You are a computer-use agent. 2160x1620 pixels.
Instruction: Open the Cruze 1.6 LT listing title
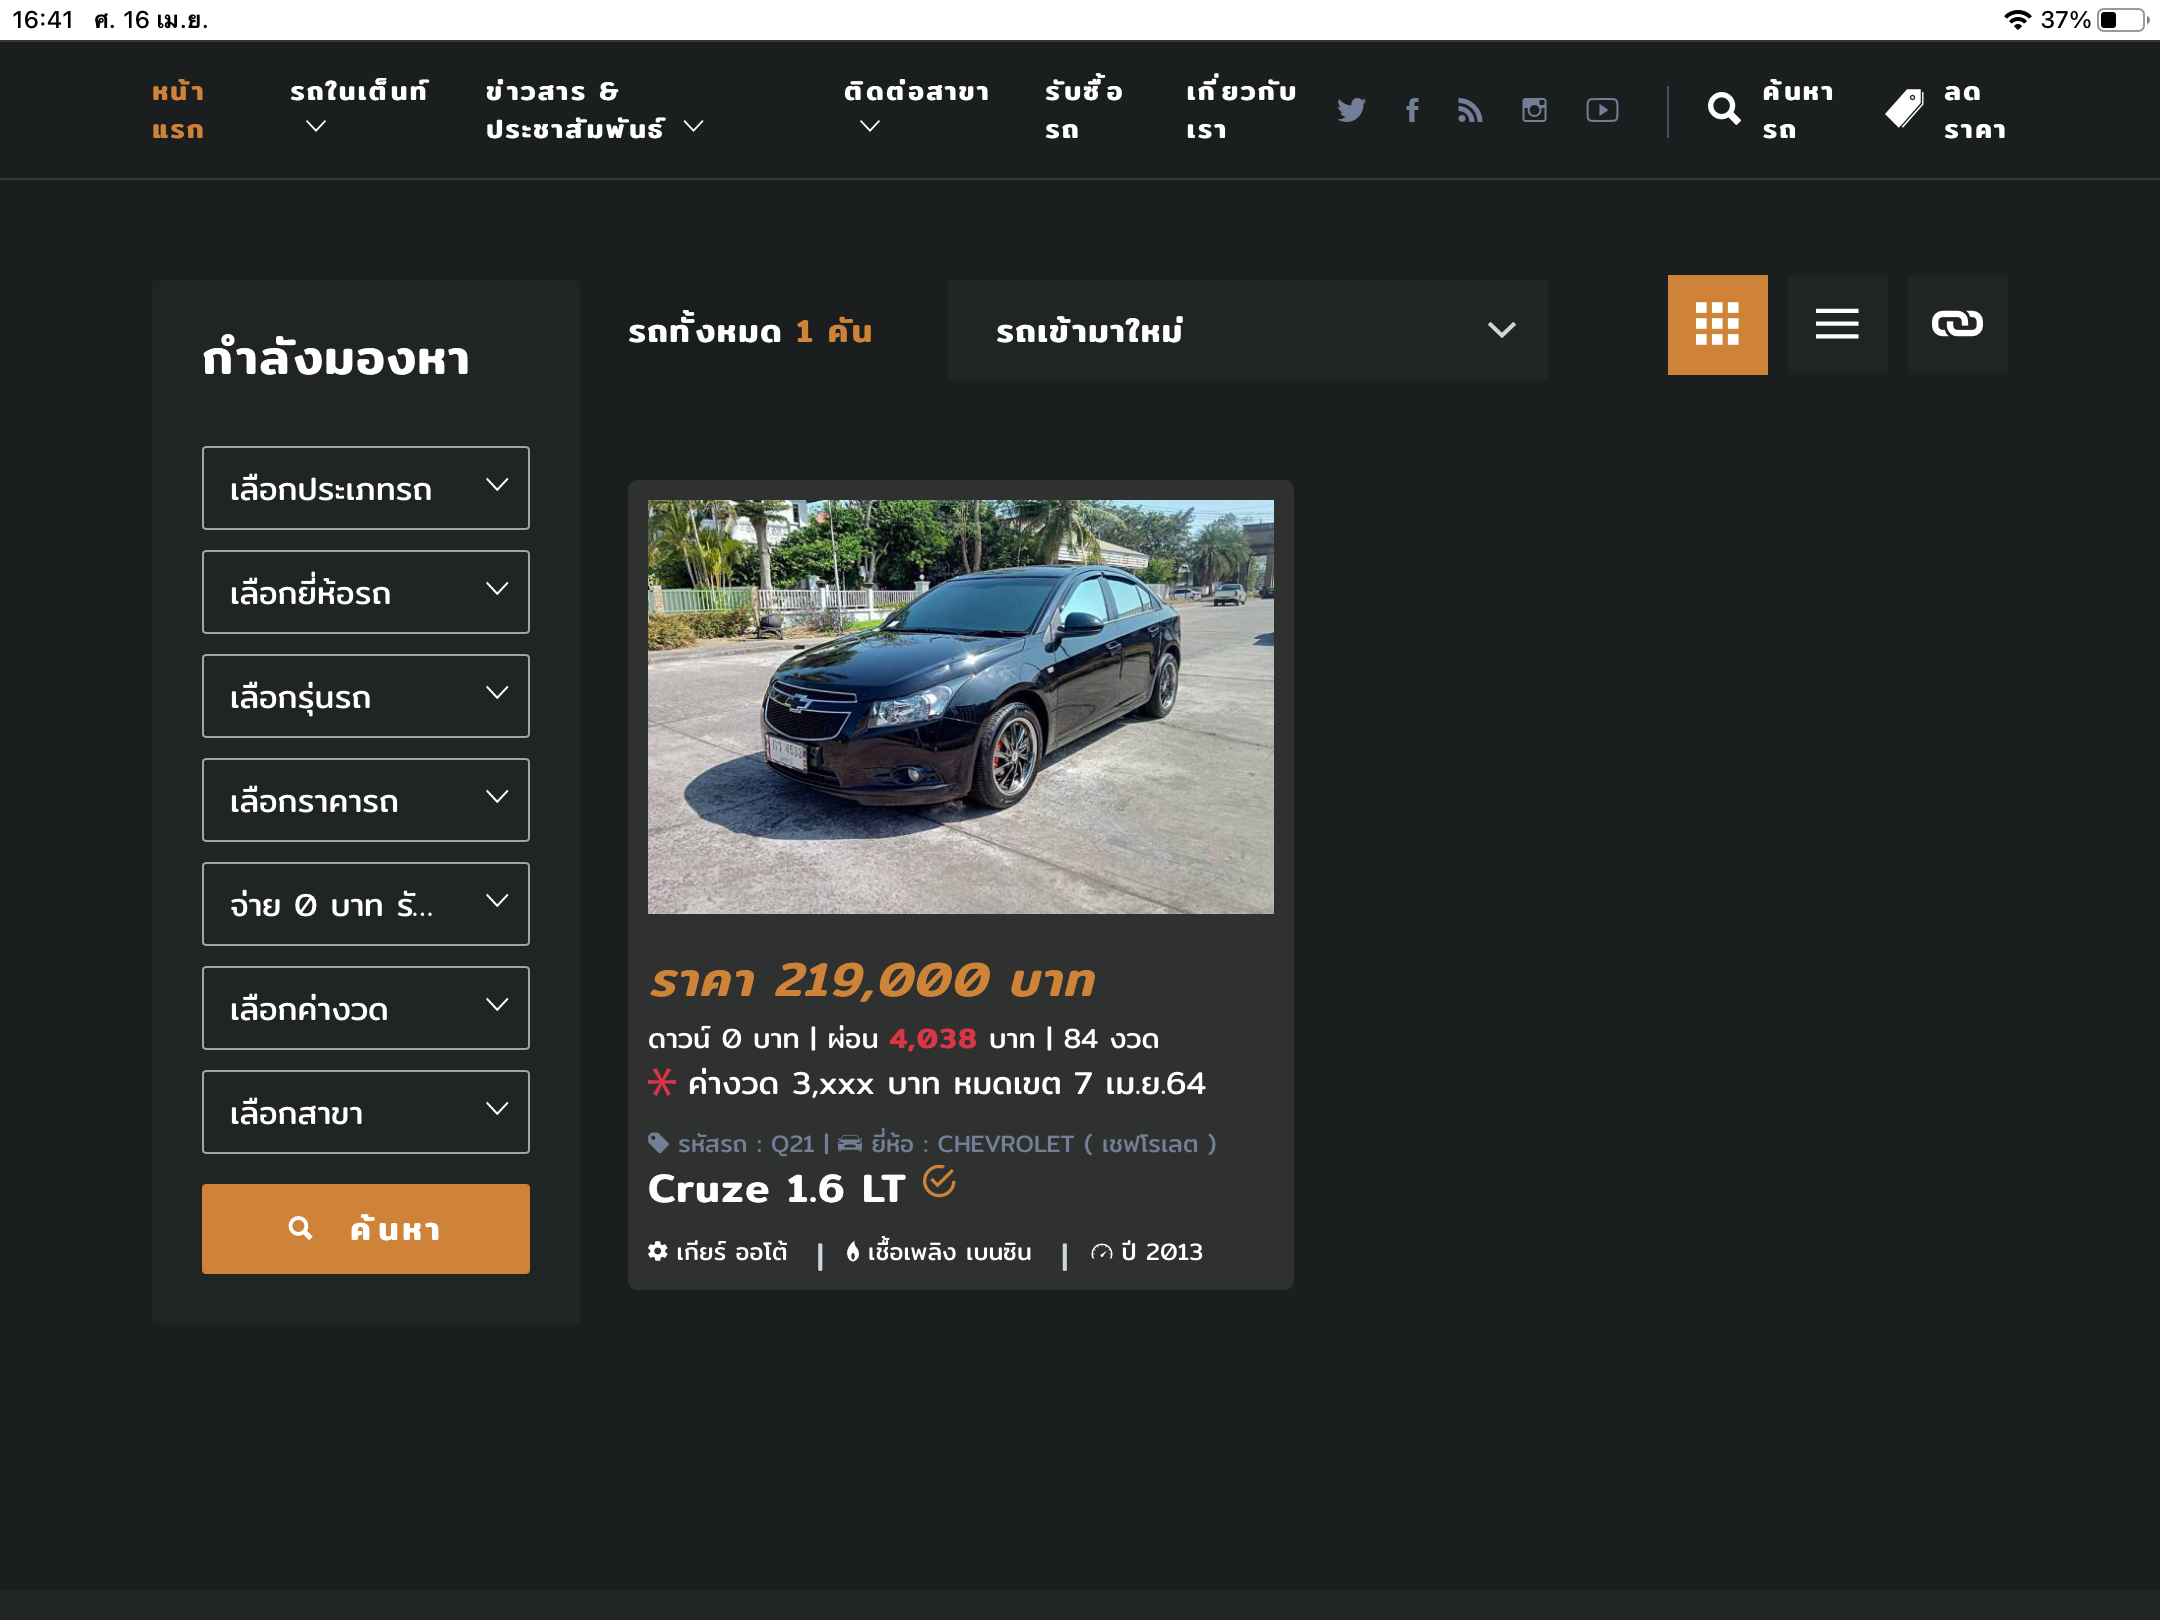pyautogui.click(x=777, y=1189)
